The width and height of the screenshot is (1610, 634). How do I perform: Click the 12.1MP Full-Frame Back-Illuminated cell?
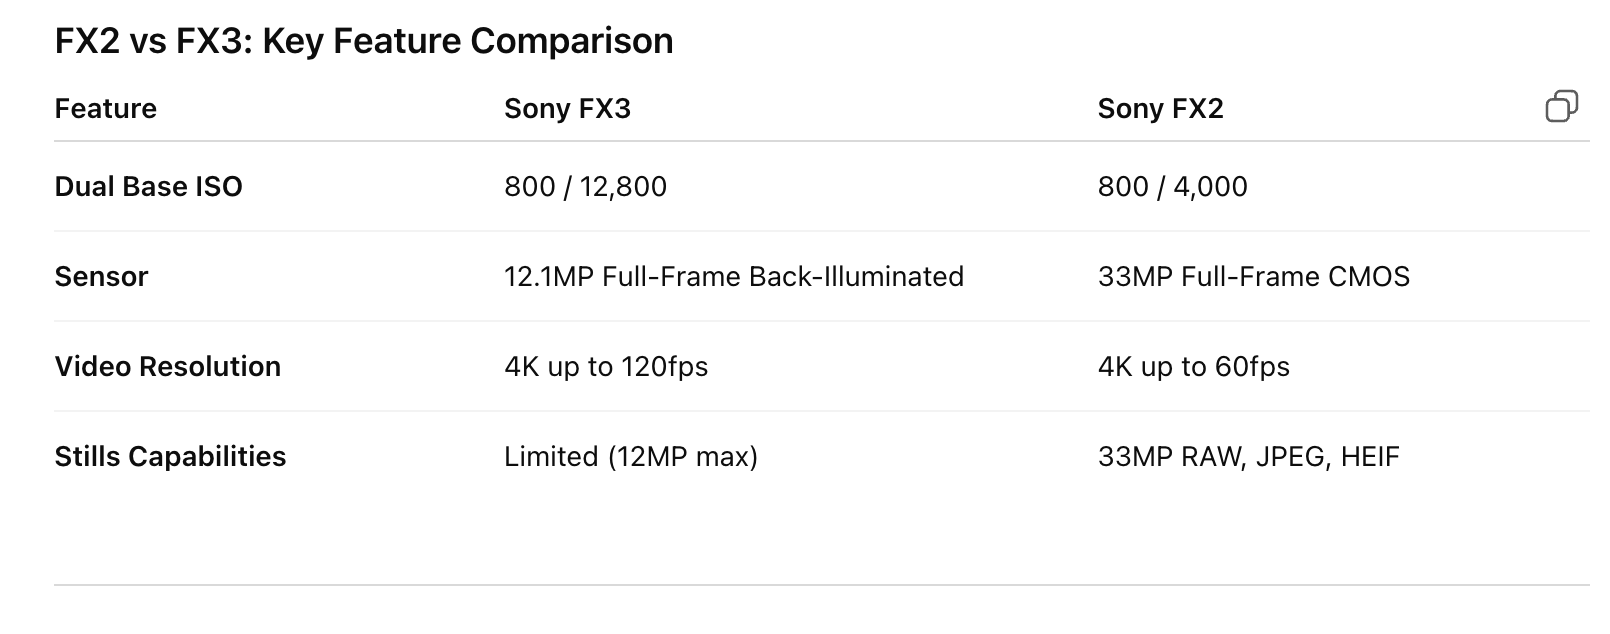point(734,277)
